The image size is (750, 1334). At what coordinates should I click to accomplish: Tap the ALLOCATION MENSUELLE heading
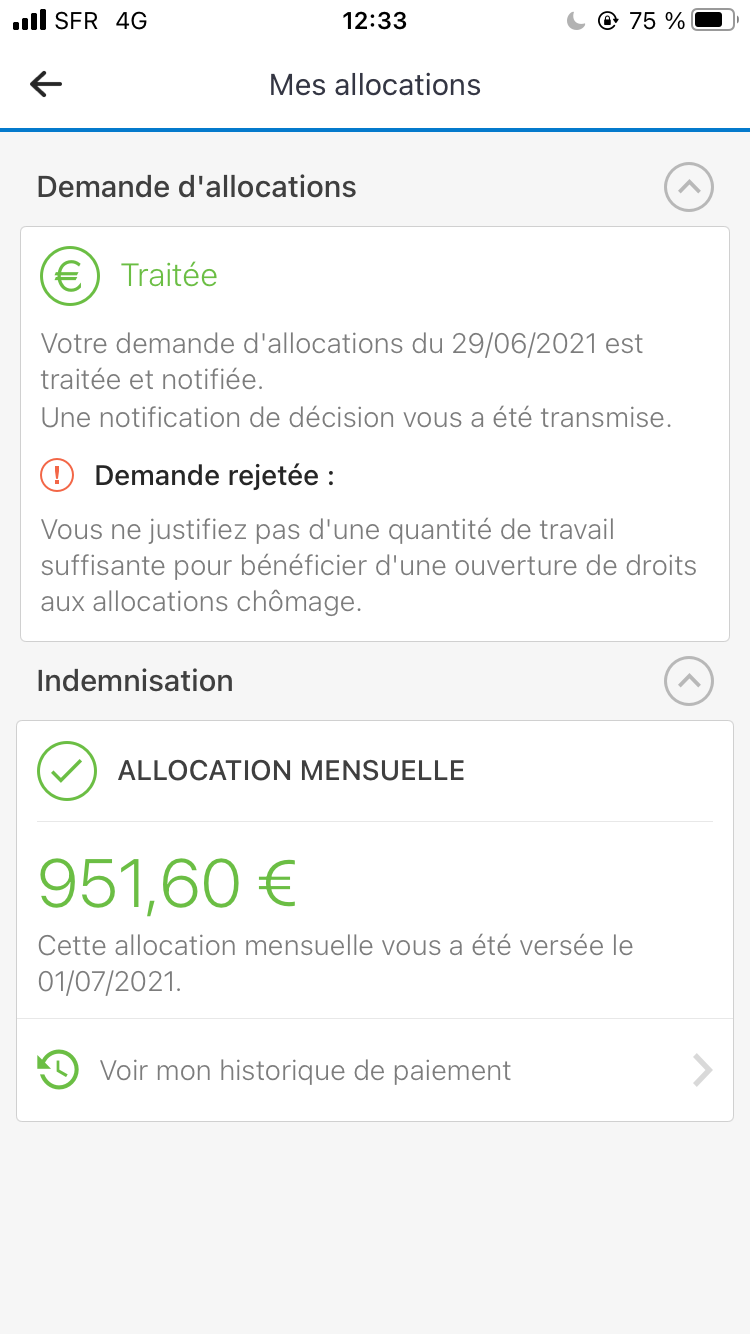click(291, 771)
